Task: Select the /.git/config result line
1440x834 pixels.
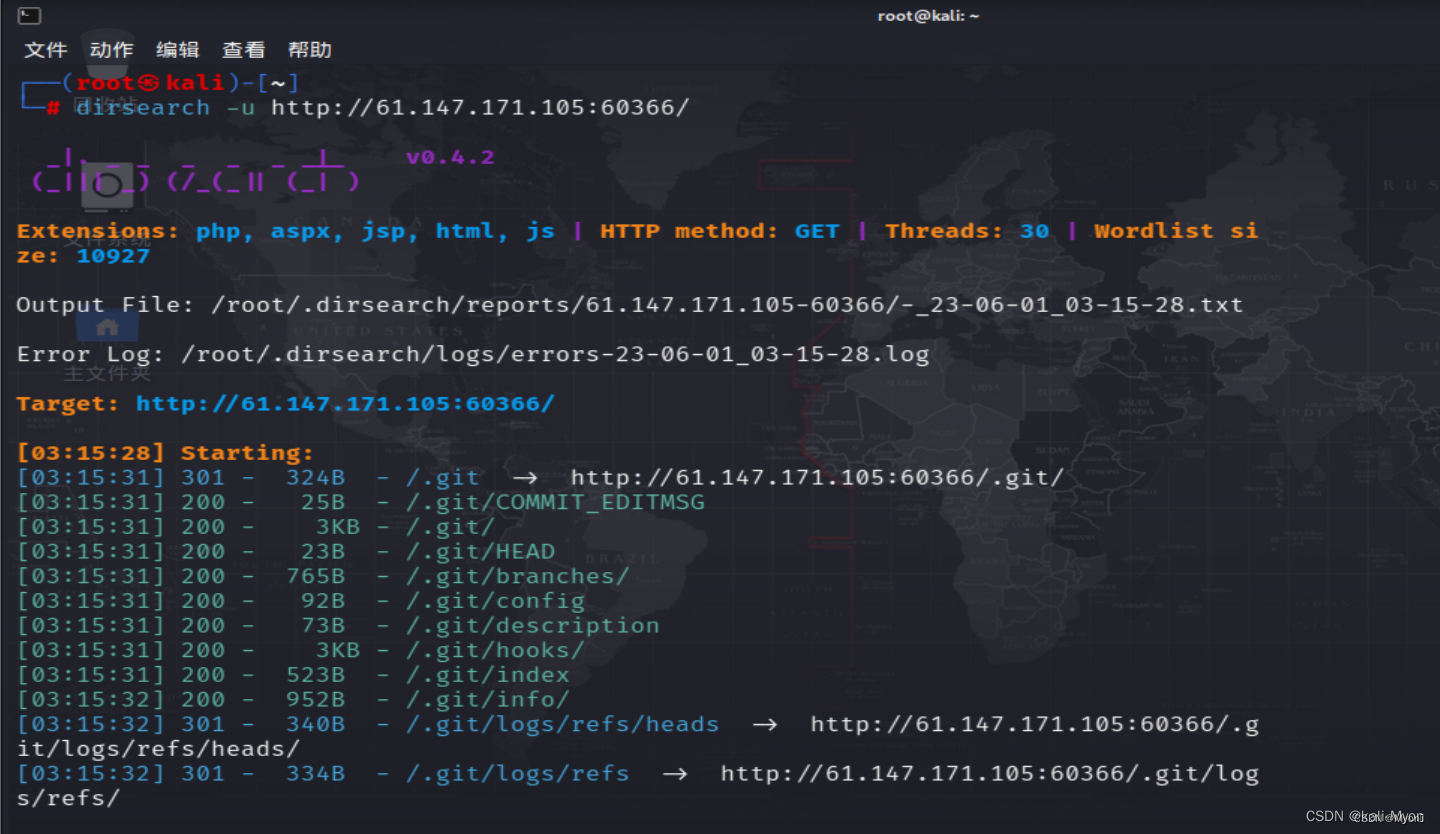Action: tap(301, 601)
